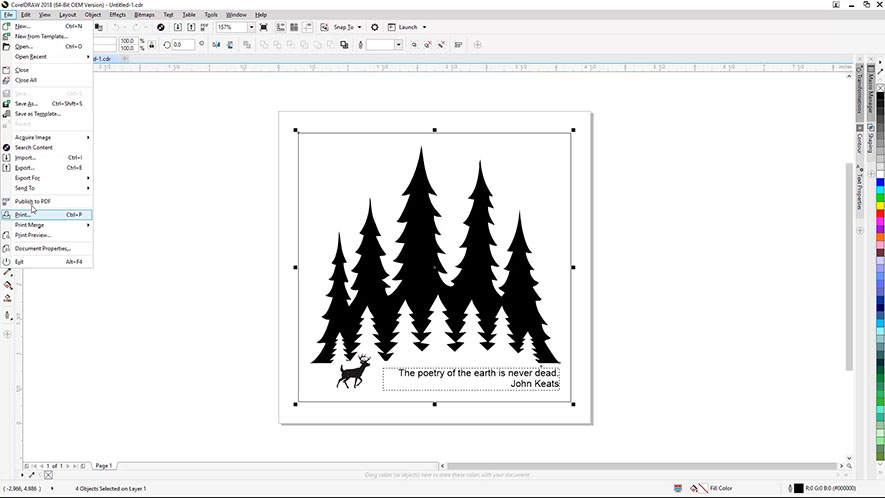Click the Import icon in the toolbar

[x=177, y=27]
